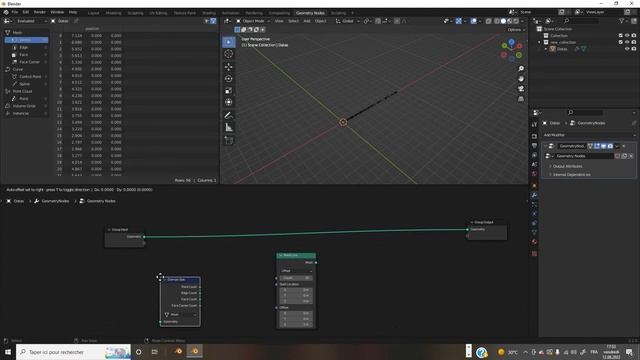Viewport: 640px width, 360px height.
Task: Toggle the camera view icon
Action: click(521, 89)
